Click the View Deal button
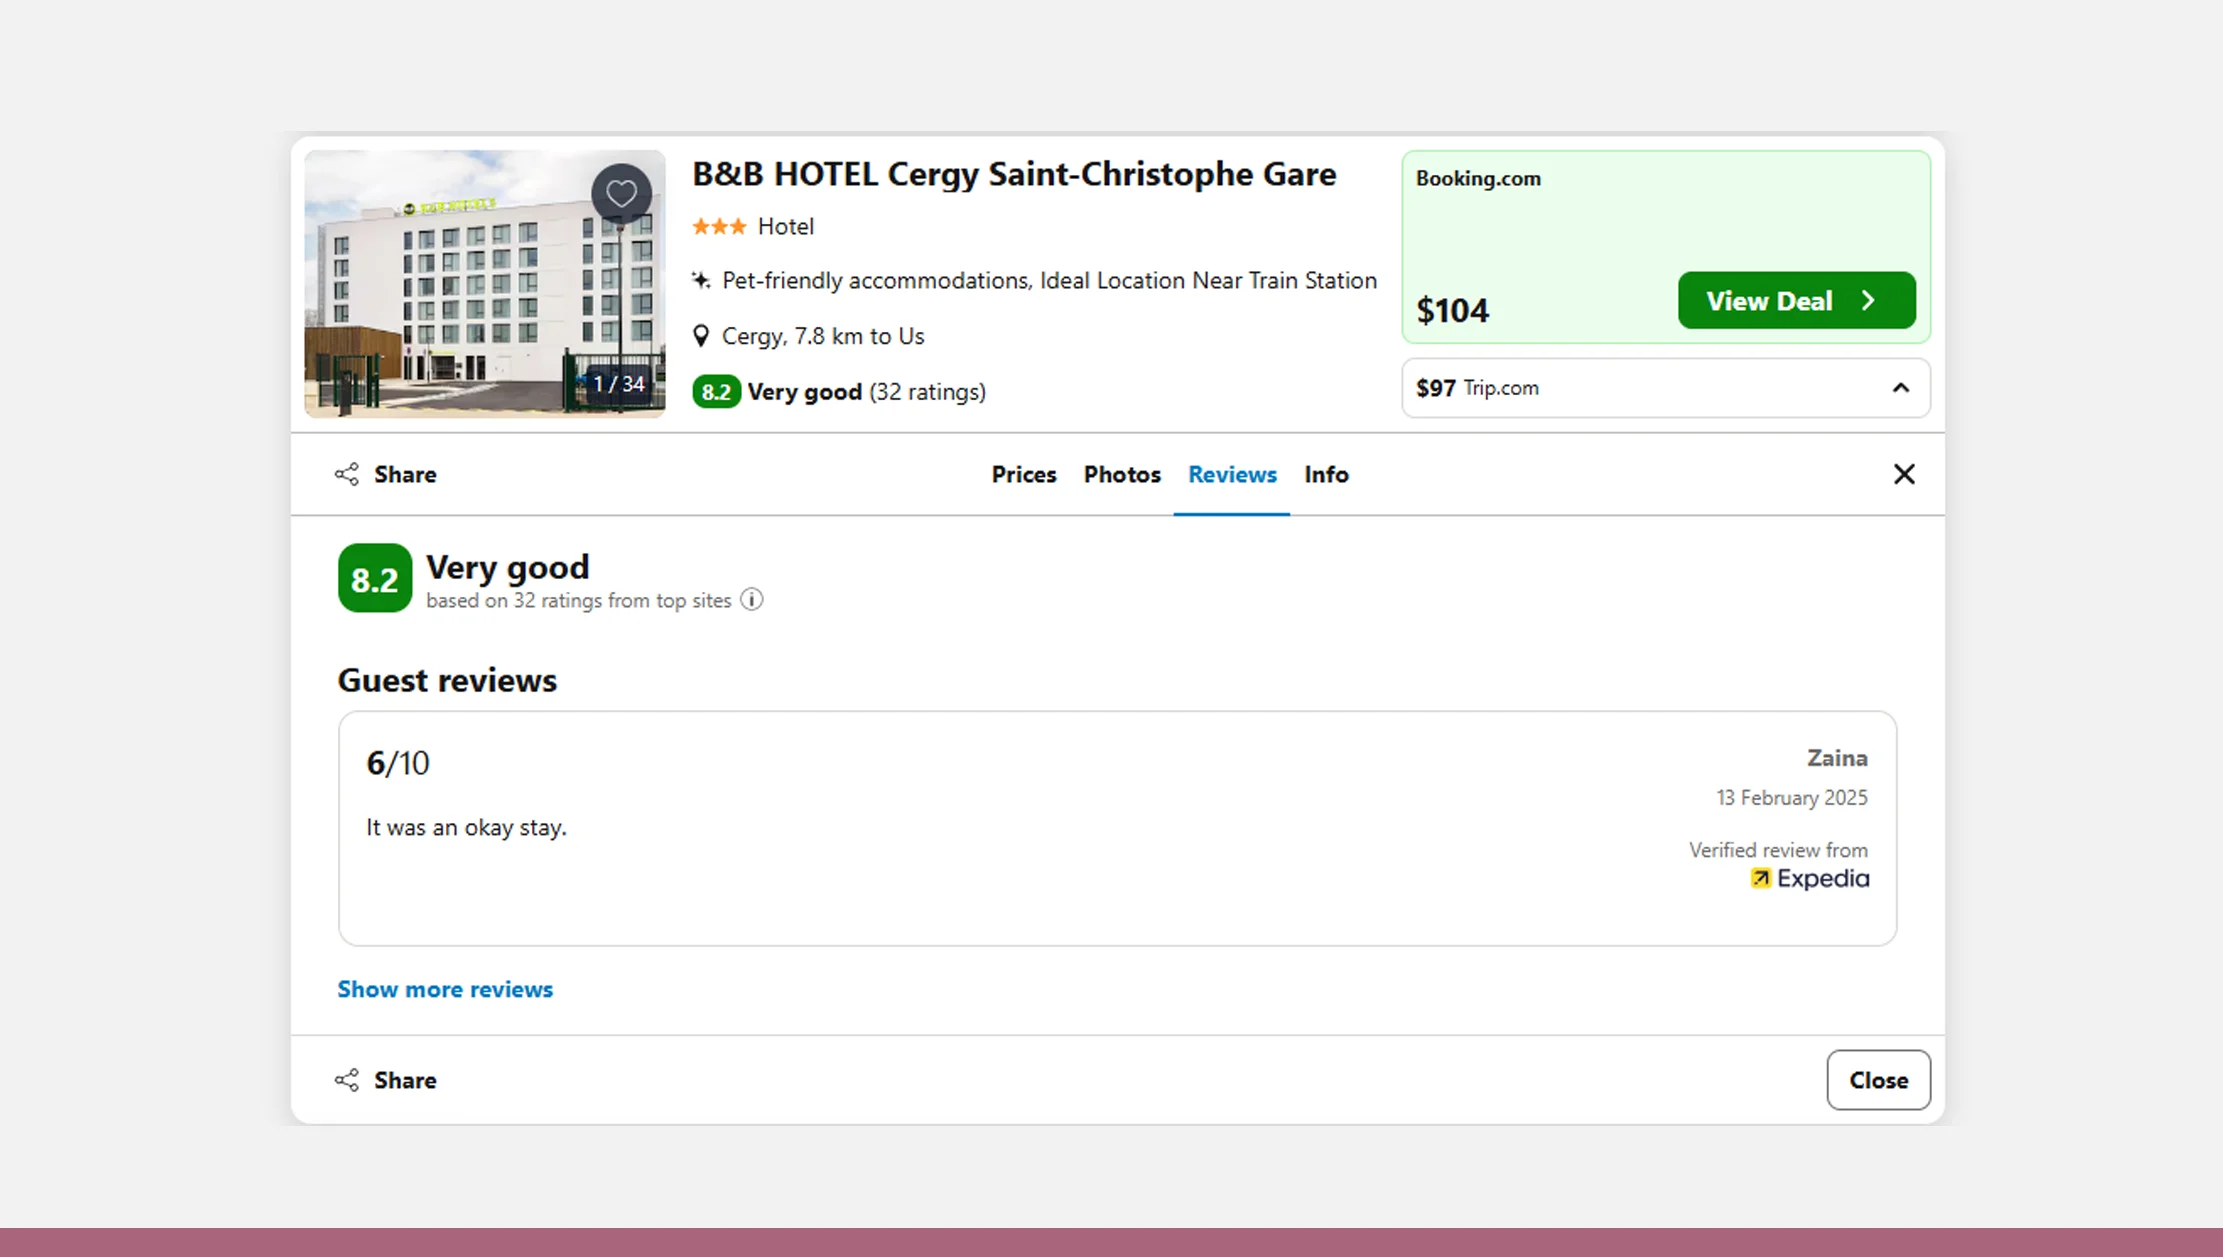The width and height of the screenshot is (2223, 1257). coord(1796,301)
